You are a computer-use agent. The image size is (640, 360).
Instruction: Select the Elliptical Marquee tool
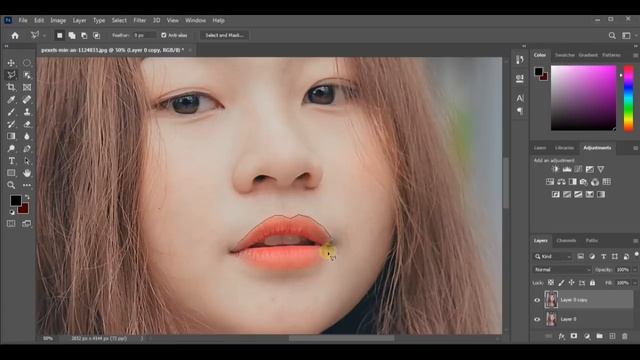click(x=27, y=63)
